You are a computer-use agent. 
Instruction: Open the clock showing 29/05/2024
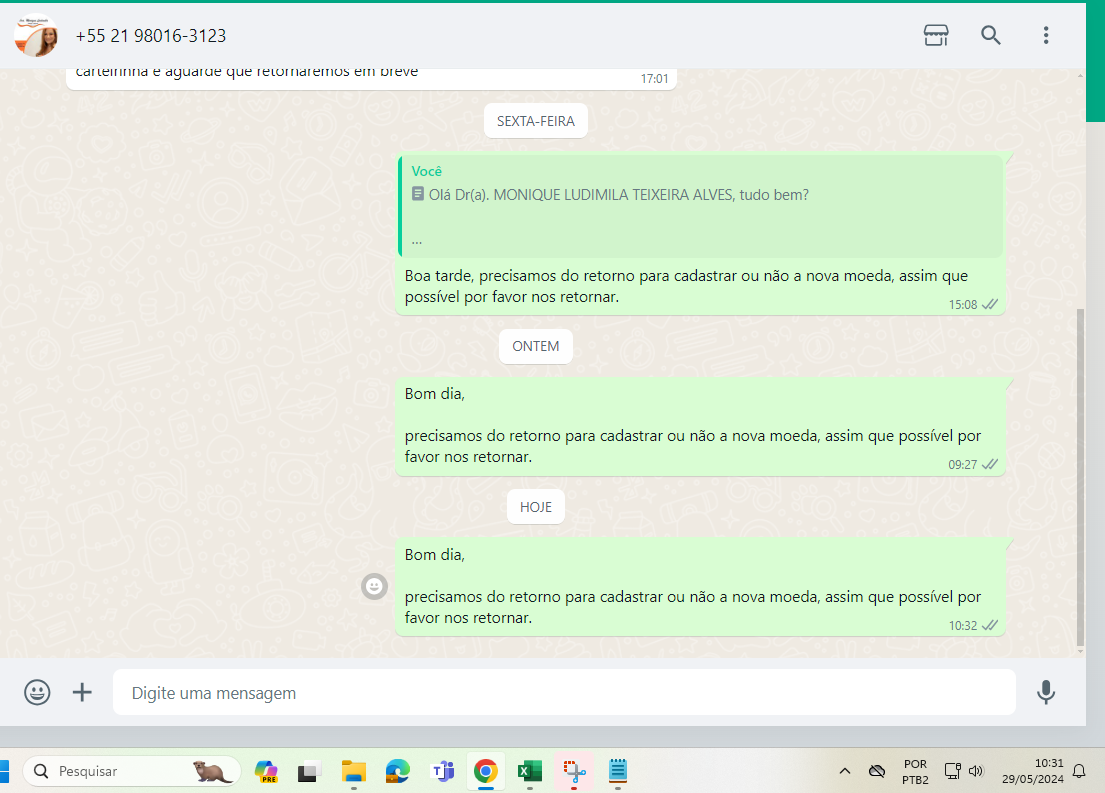point(1032,771)
